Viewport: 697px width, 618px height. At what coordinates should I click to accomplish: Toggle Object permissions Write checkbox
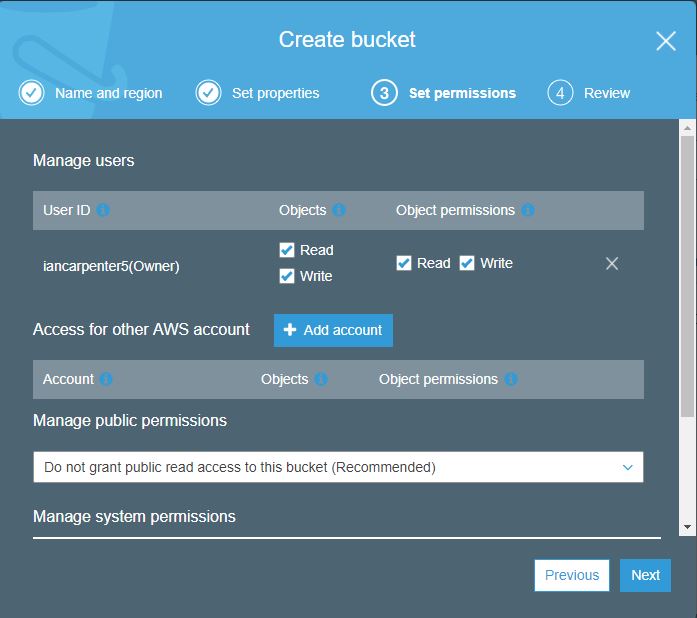[467, 263]
